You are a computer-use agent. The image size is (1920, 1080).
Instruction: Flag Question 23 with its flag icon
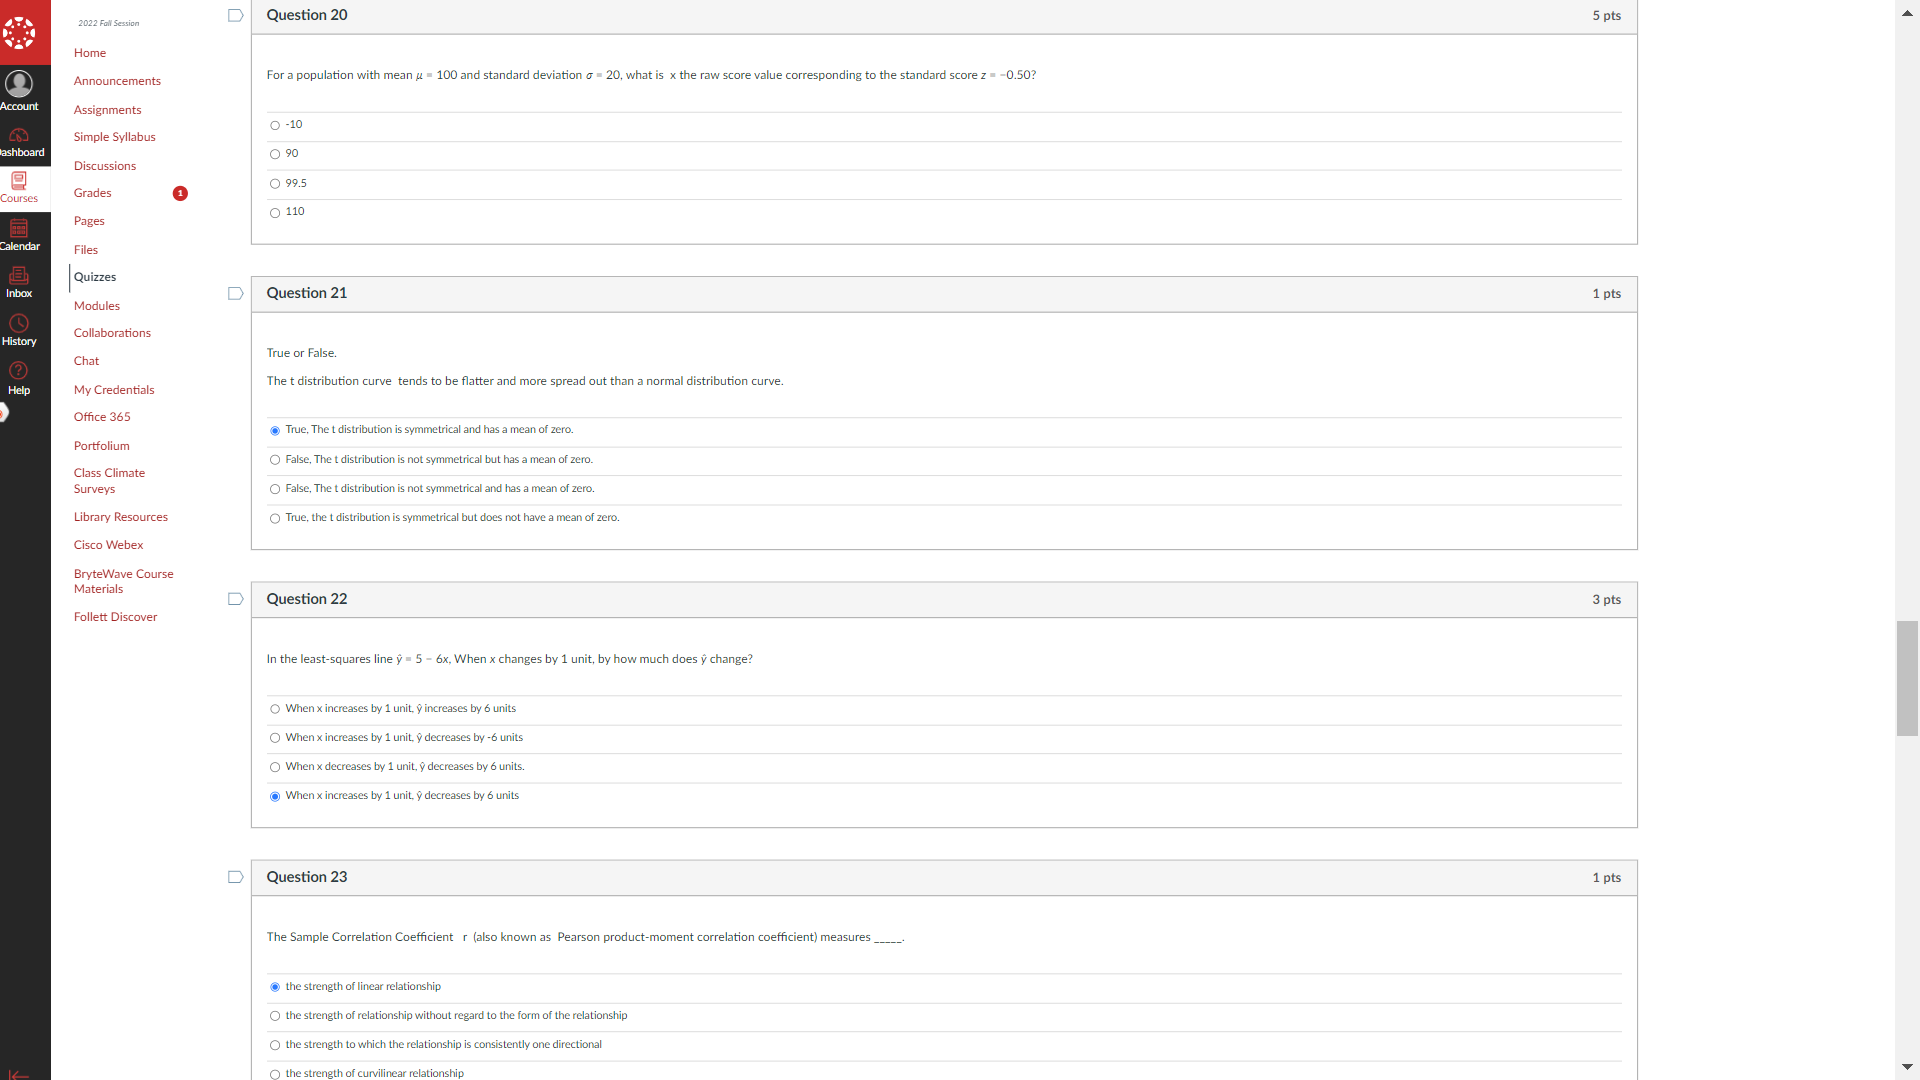tap(236, 878)
